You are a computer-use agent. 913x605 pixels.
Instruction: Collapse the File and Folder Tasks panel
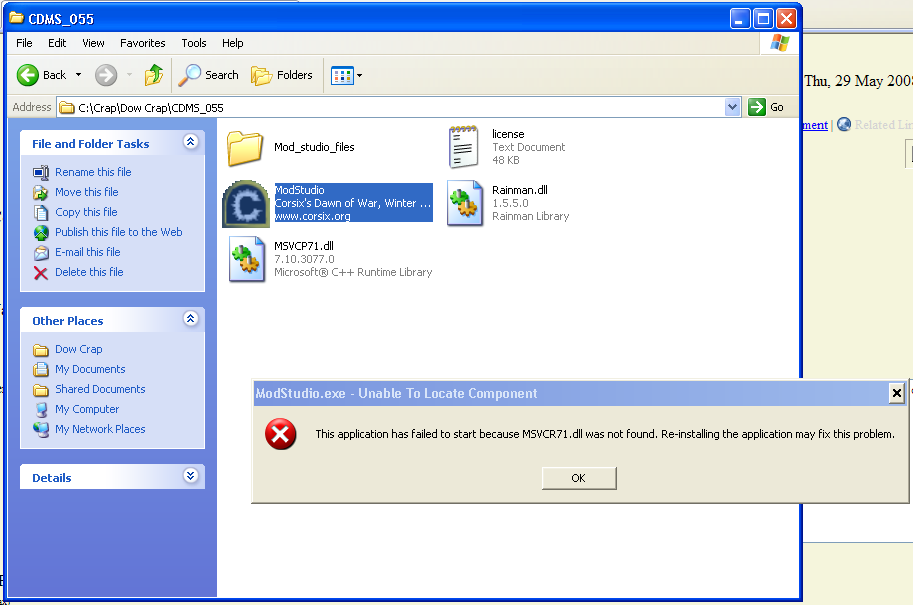(x=190, y=141)
